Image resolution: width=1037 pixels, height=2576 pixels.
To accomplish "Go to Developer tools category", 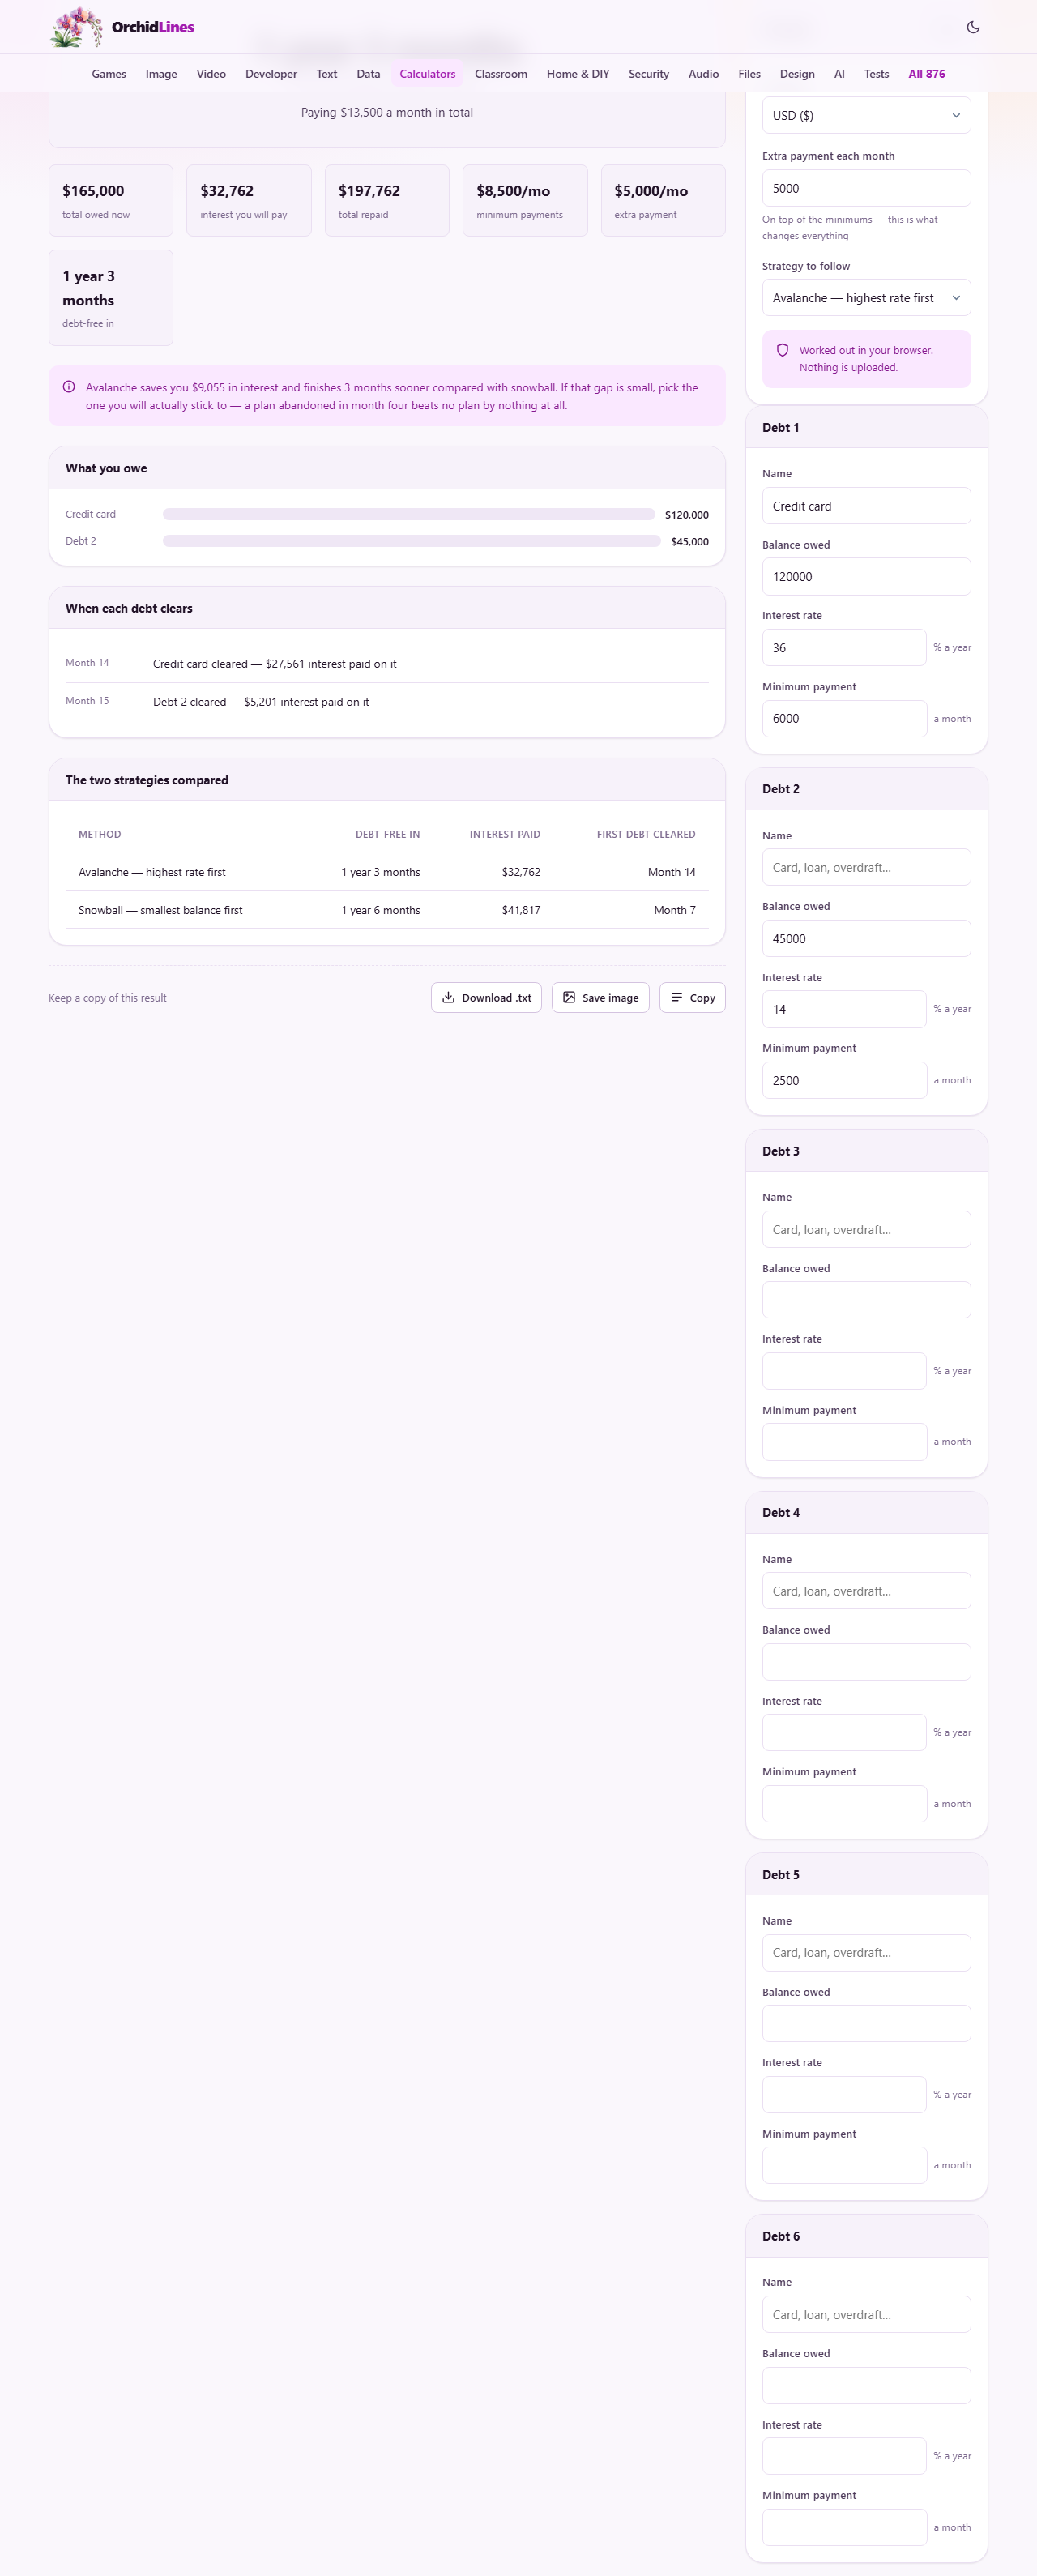I will (x=271, y=74).
